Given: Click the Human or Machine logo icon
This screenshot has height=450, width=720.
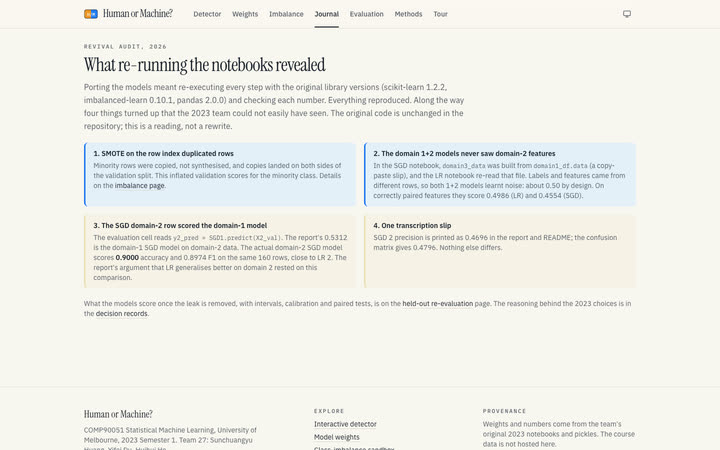Looking at the screenshot, I should (x=90, y=14).
